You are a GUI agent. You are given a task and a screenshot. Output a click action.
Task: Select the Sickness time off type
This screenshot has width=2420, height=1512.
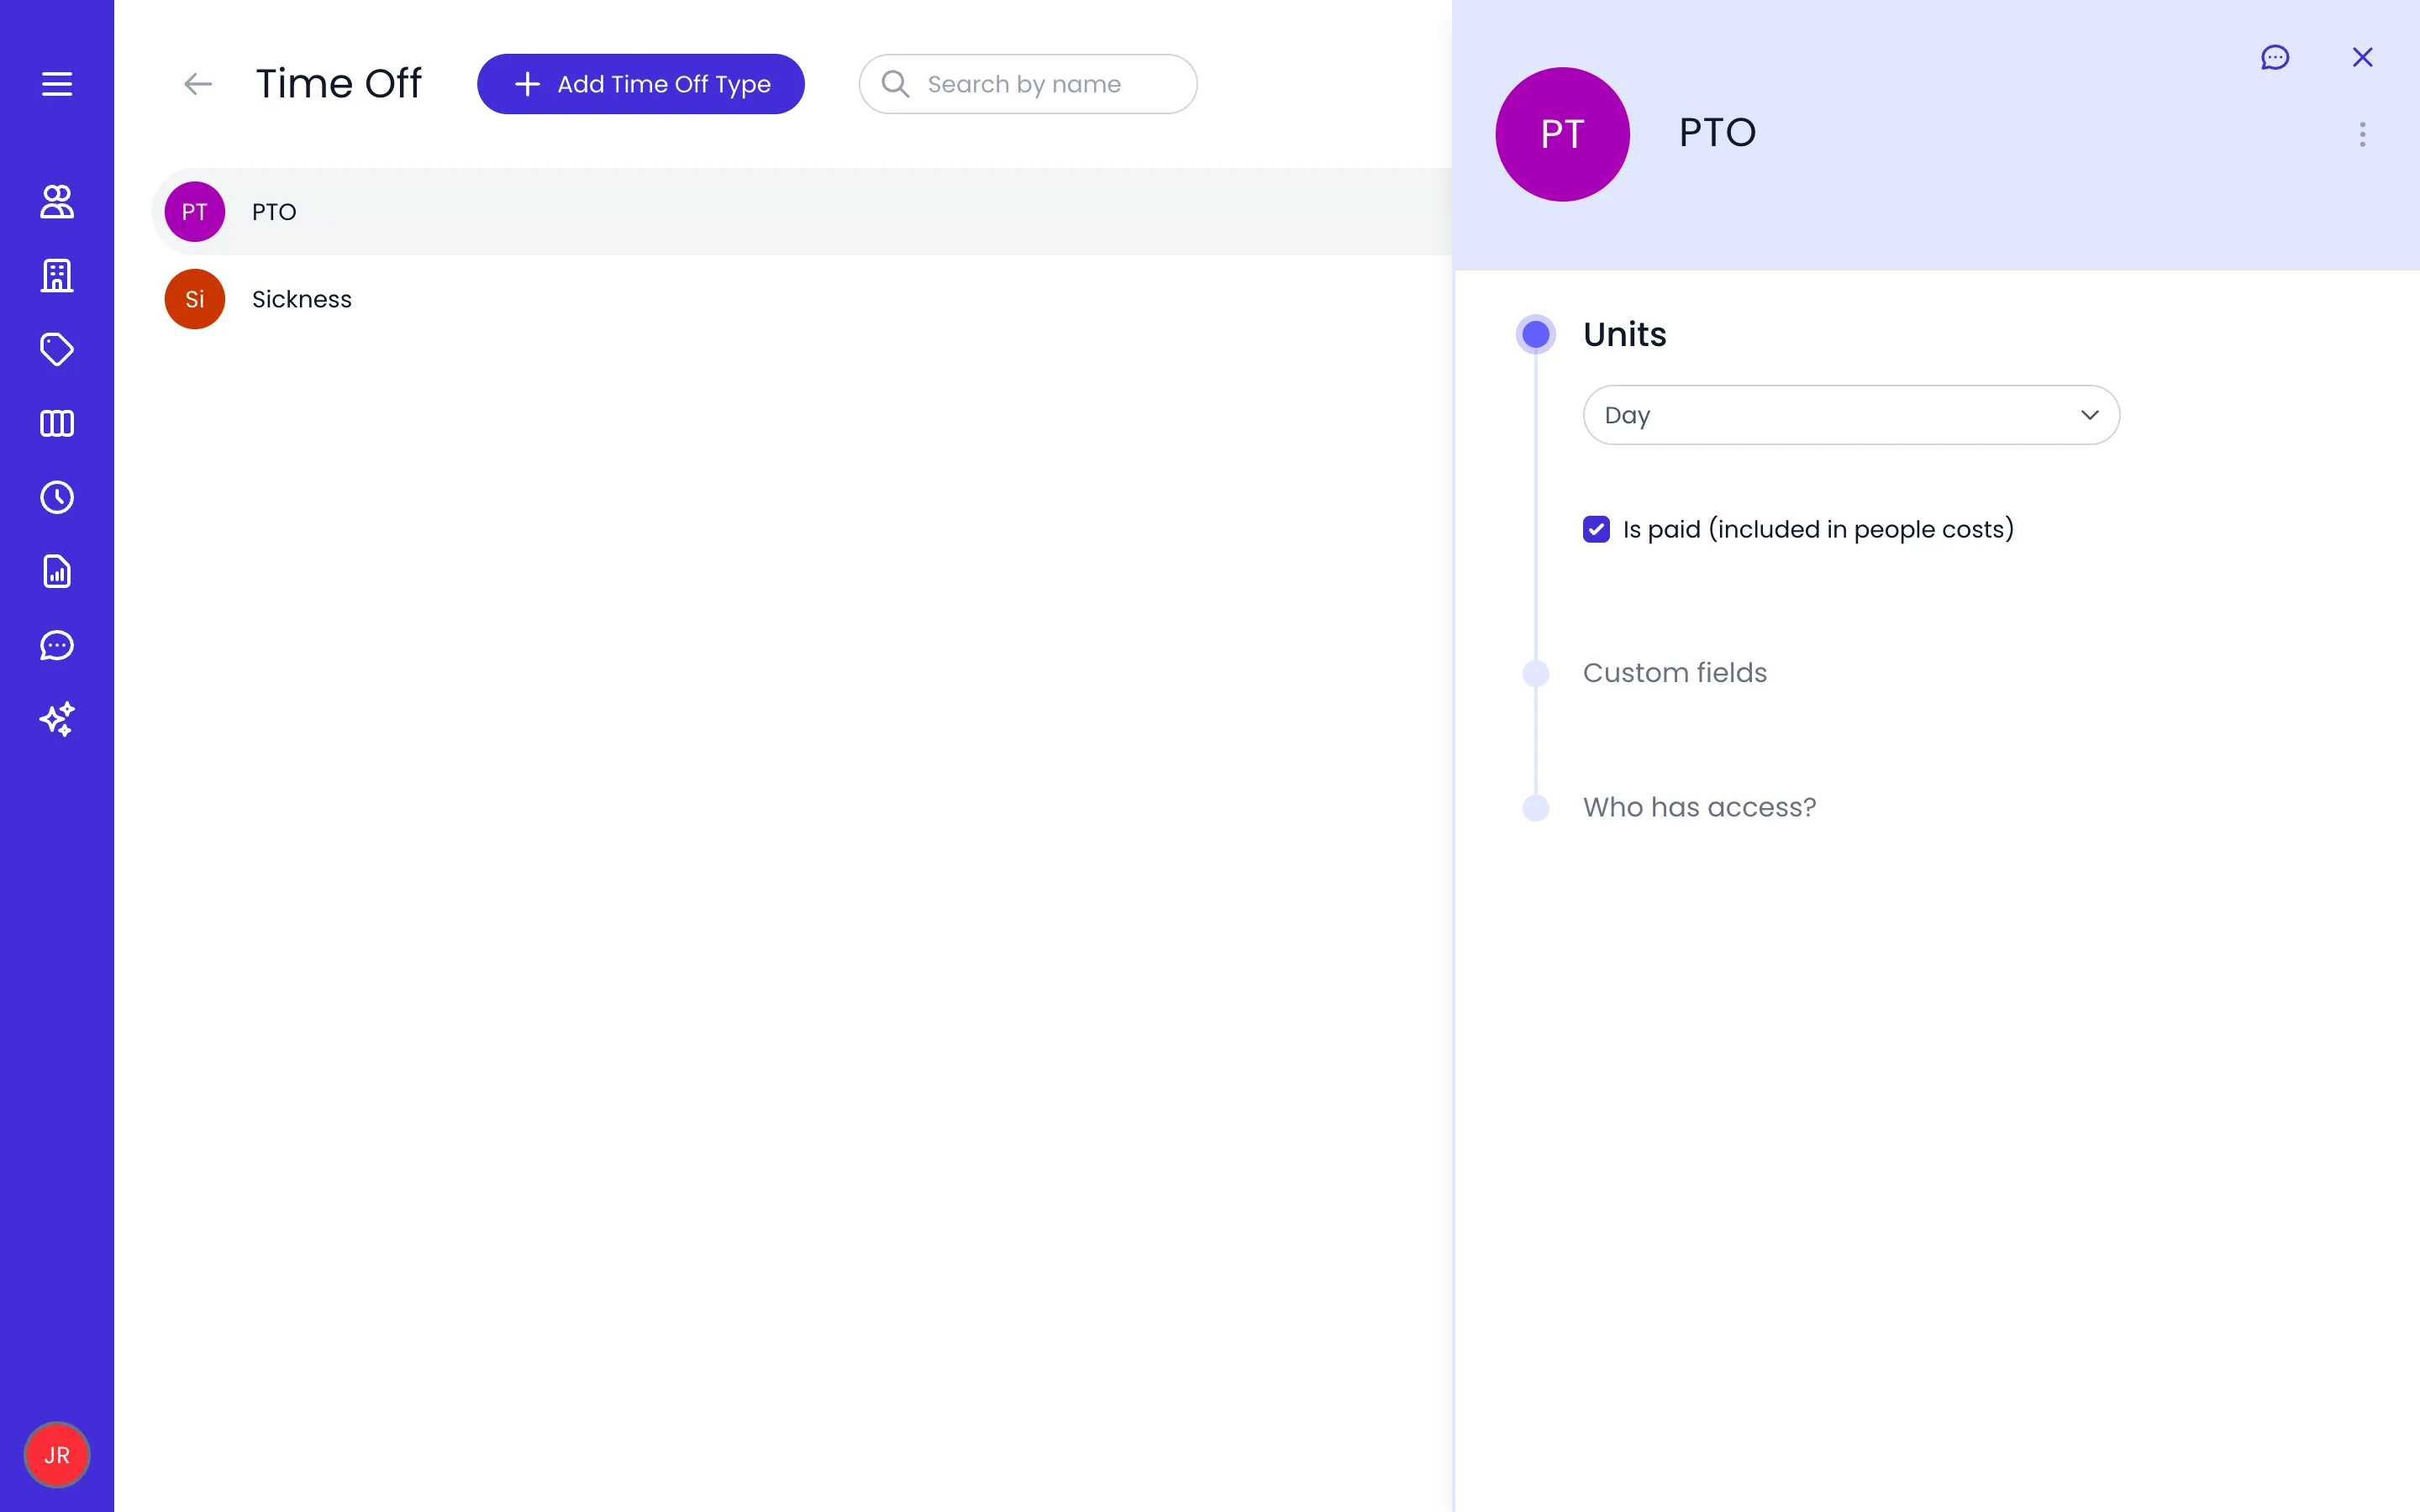click(x=801, y=299)
